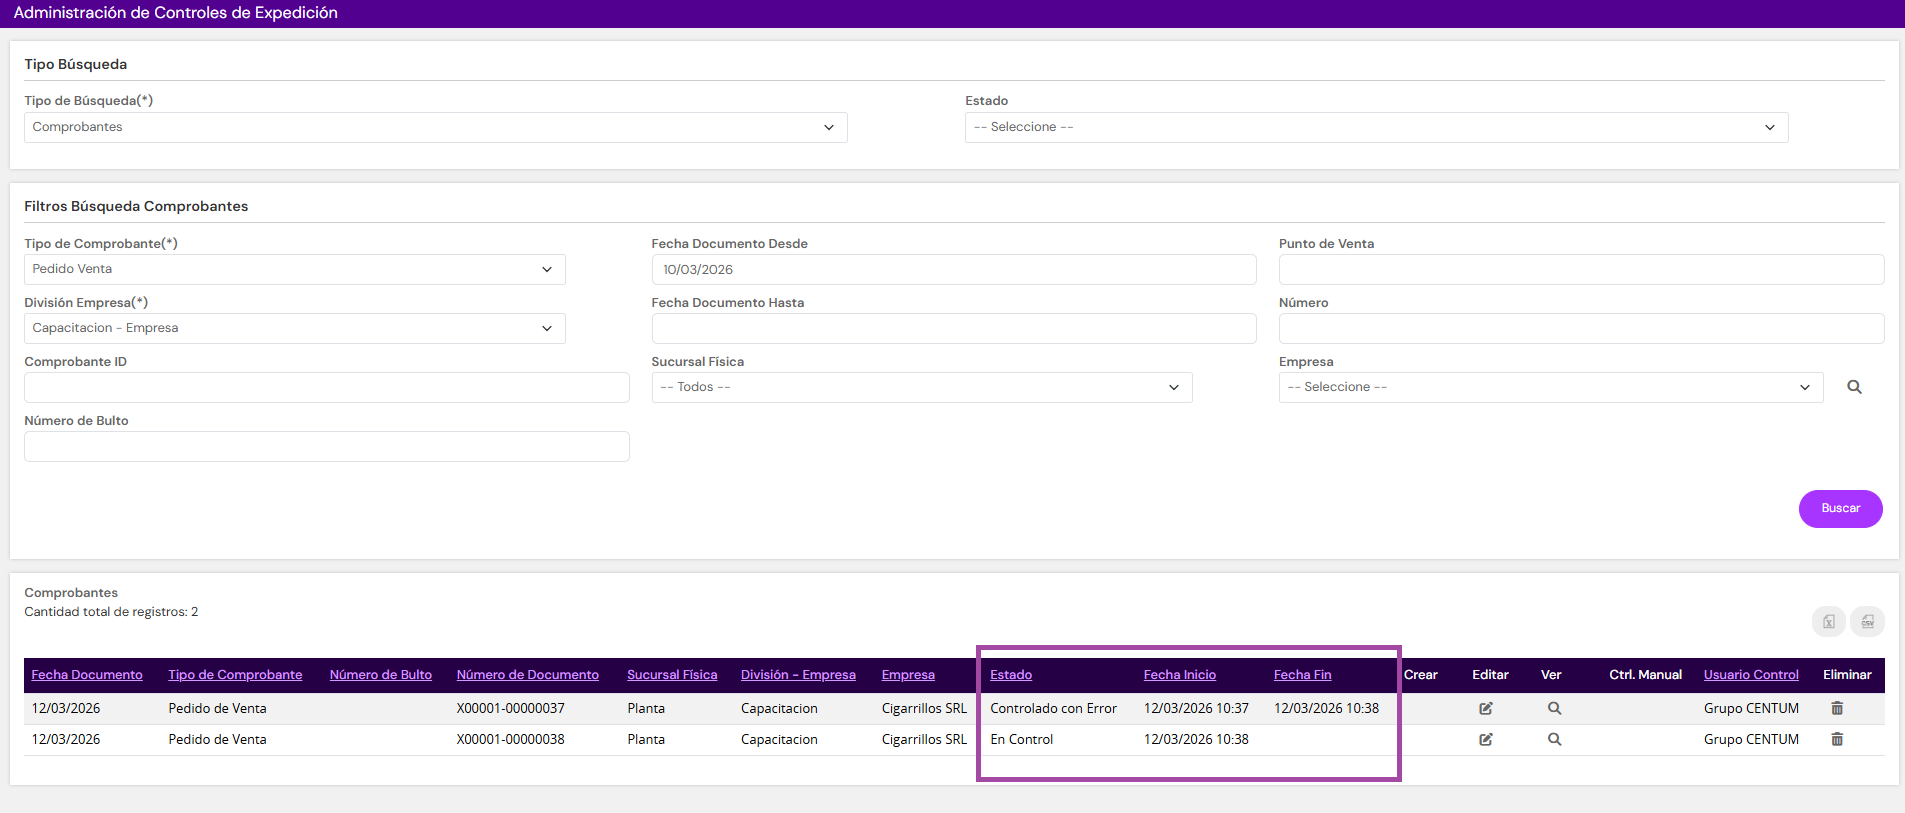The height and width of the screenshot is (813, 1905).
Task: View details of document X00001-00000038
Action: [x=1554, y=739]
